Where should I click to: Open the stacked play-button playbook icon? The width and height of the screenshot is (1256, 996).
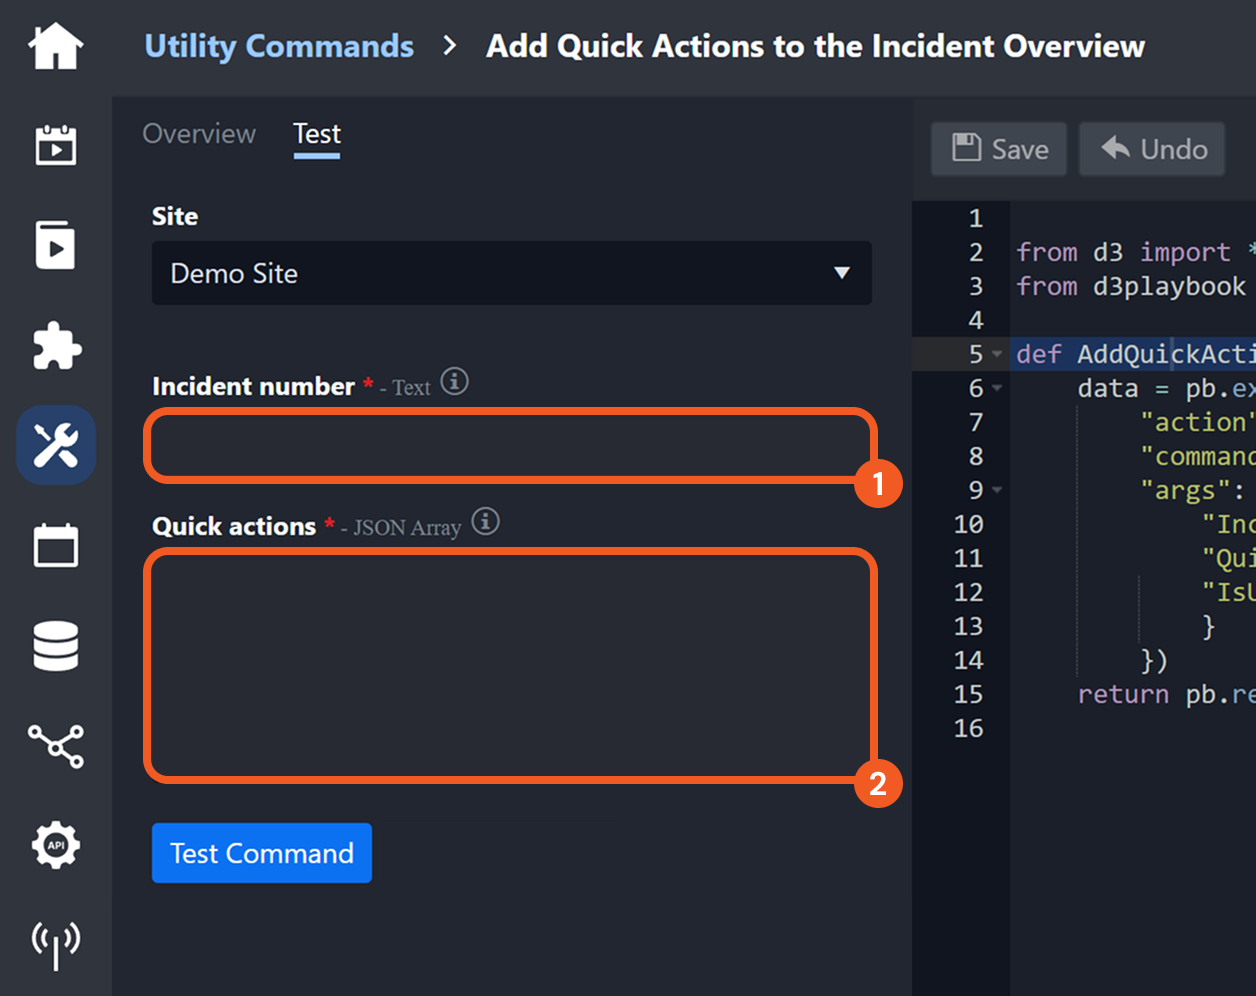click(56, 246)
